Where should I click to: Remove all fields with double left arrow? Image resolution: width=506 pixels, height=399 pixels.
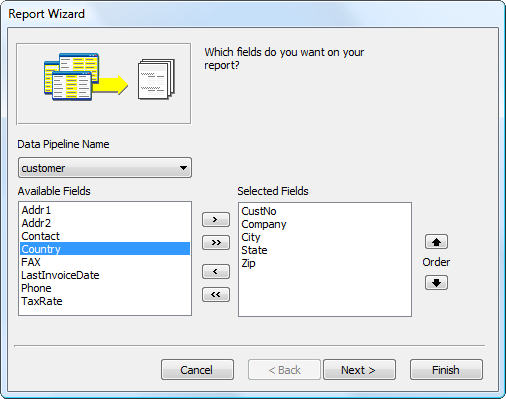click(216, 294)
